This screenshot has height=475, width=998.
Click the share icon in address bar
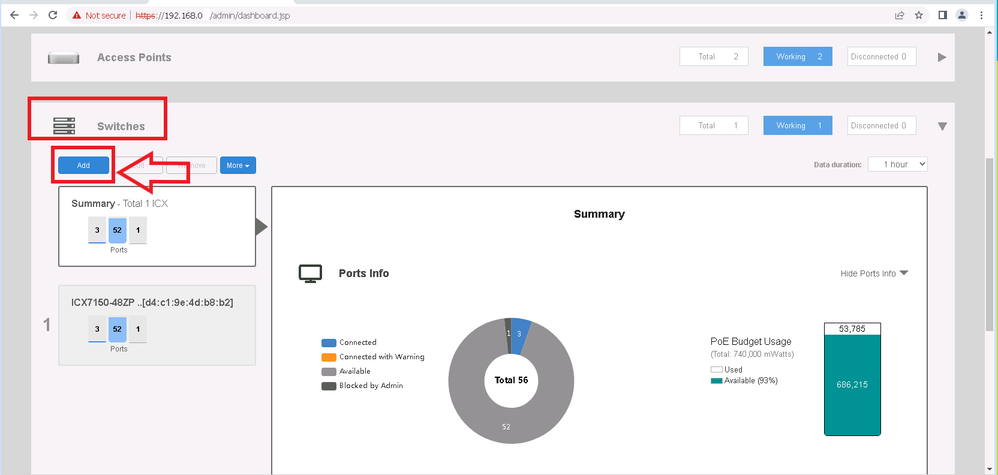coord(899,15)
